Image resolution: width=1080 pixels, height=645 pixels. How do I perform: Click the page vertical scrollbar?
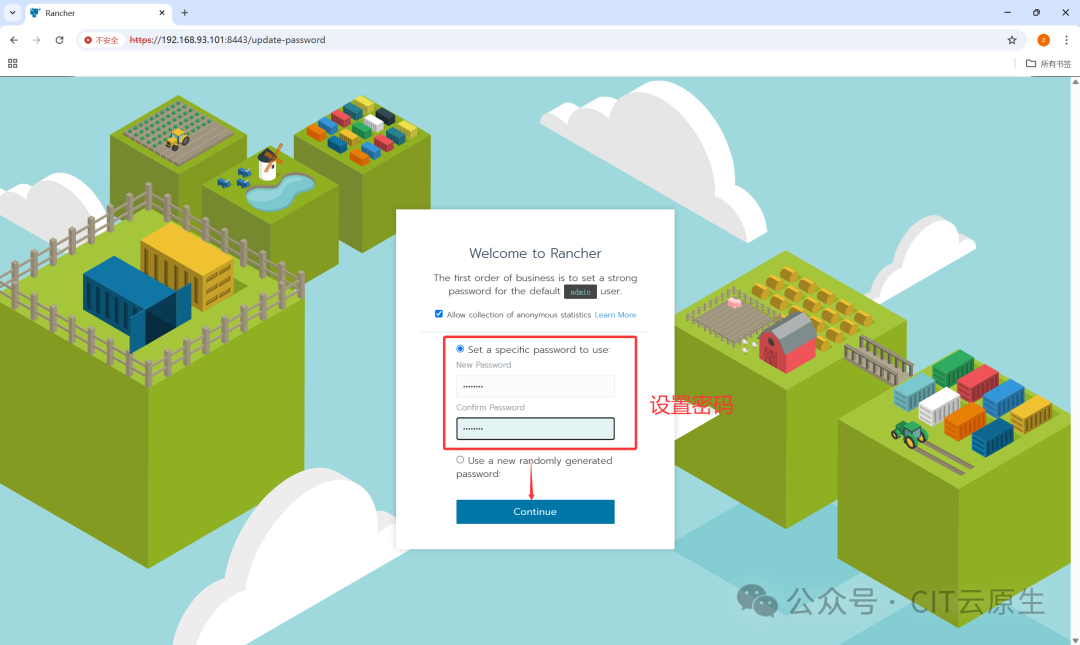click(x=1074, y=360)
